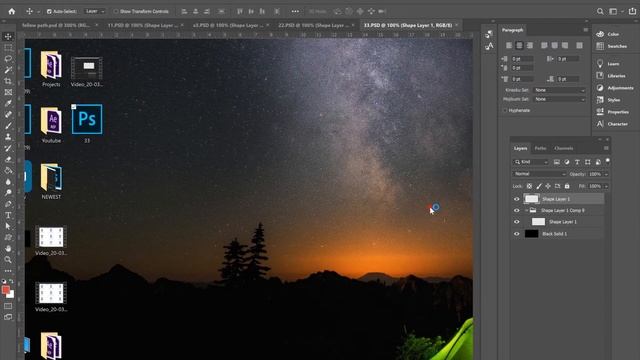Center-align the paragraph text
Image resolution: width=640 pixels, height=360 pixels.
[x=519, y=45]
